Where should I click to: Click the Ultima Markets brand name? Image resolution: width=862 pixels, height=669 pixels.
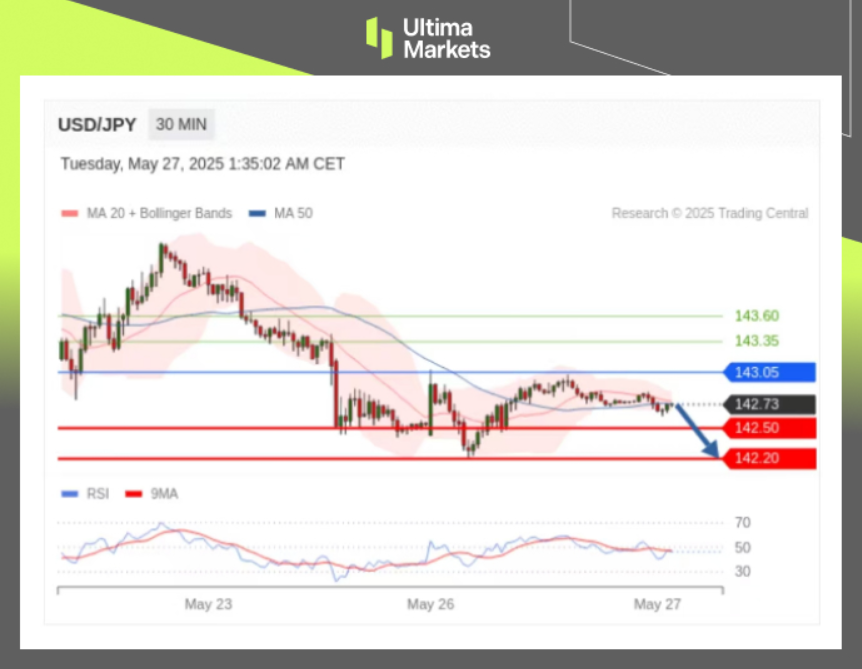pyautogui.click(x=446, y=38)
